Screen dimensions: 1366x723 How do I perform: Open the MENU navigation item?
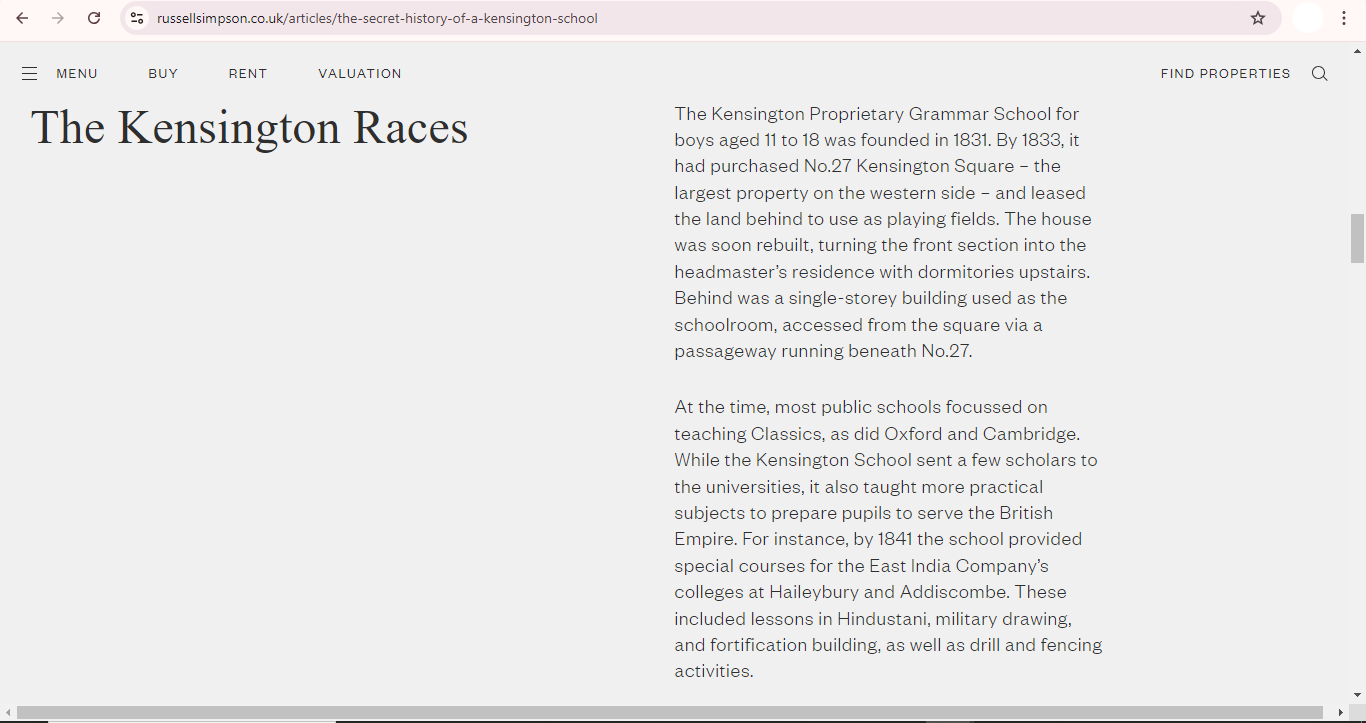coord(77,74)
